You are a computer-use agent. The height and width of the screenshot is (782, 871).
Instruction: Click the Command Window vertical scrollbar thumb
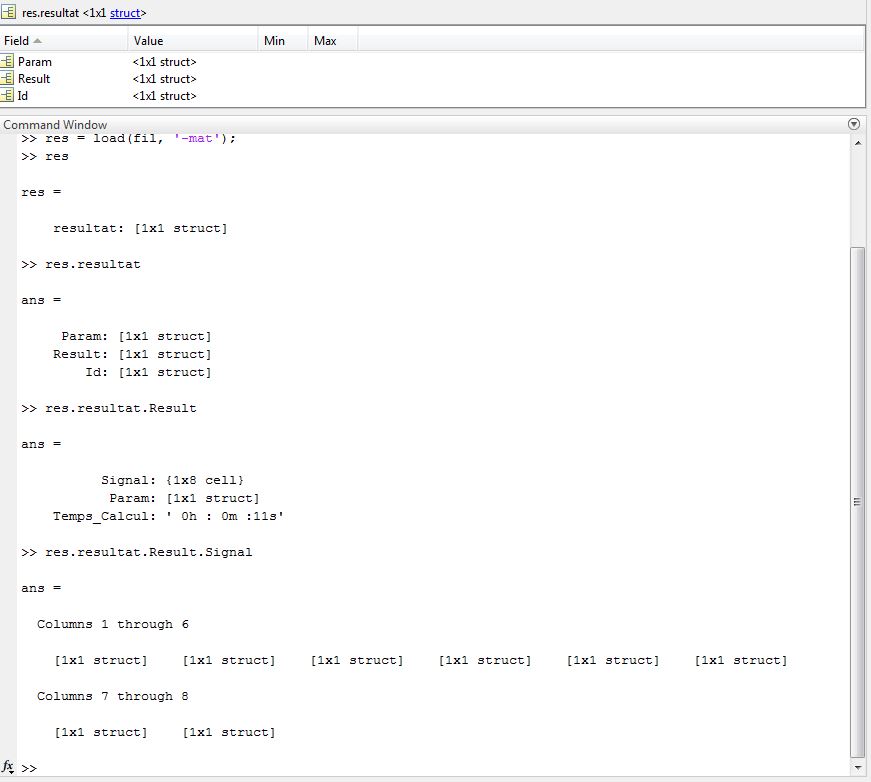click(x=858, y=502)
